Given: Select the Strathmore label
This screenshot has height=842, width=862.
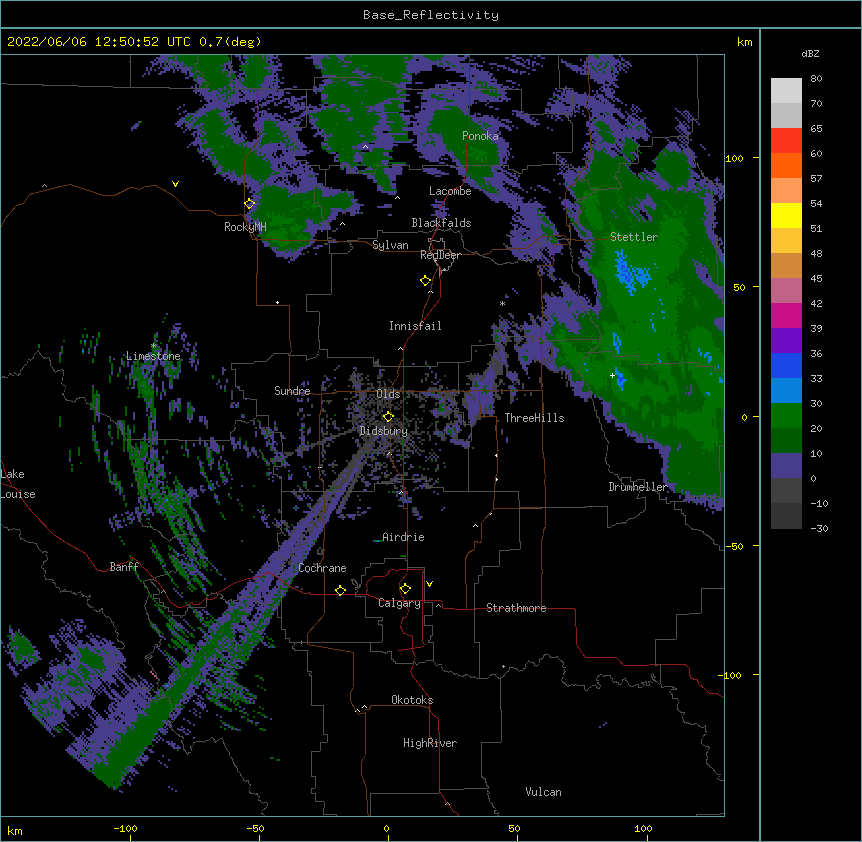Looking at the screenshot, I should click(x=516, y=608).
